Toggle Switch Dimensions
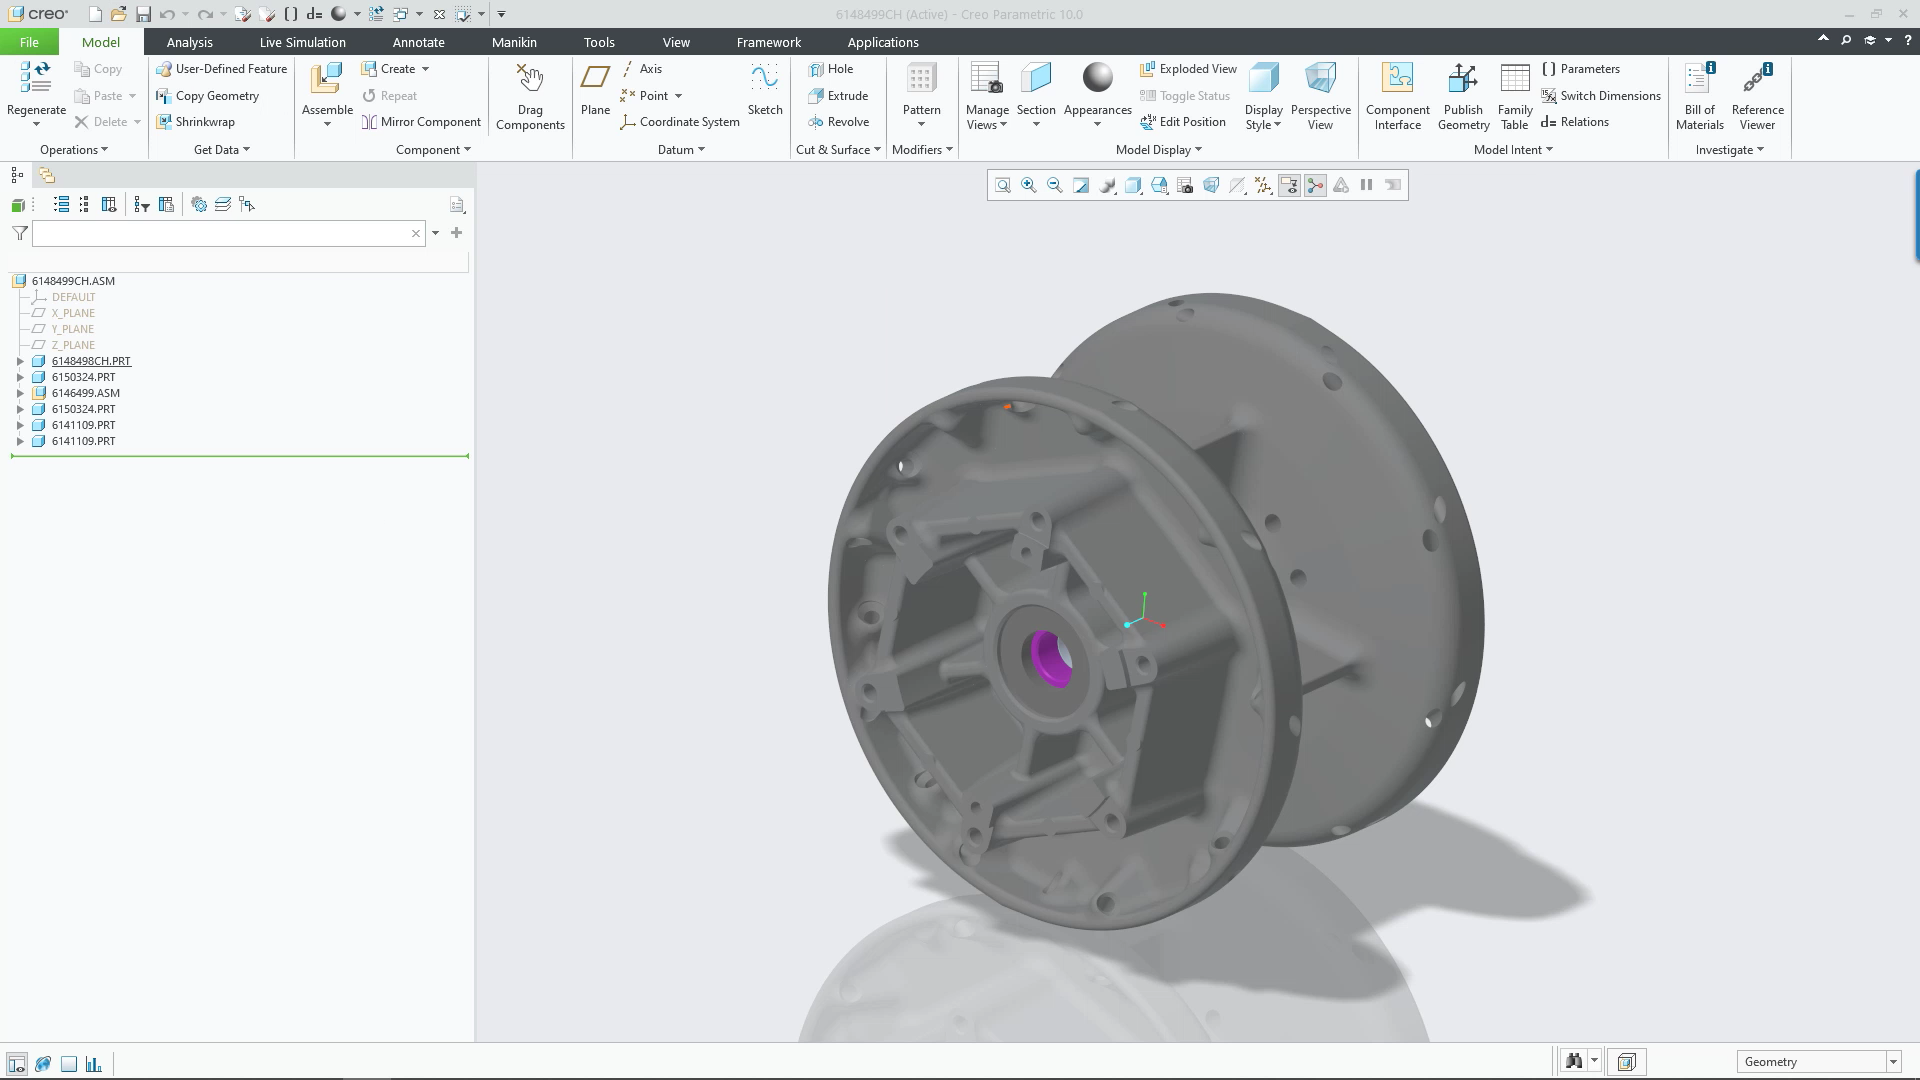The height and width of the screenshot is (1080, 1920). pyautogui.click(x=1600, y=96)
